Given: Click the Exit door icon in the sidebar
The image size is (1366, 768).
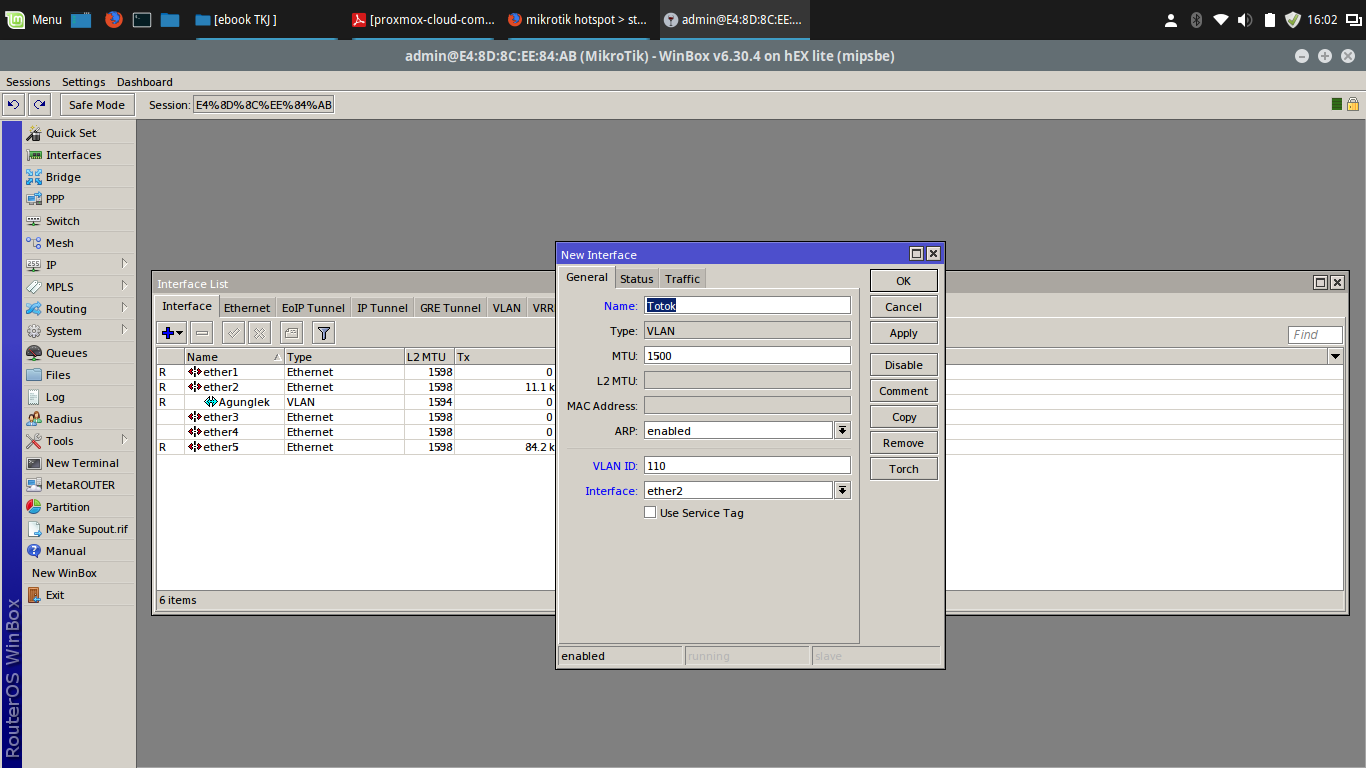Looking at the screenshot, I should click(x=34, y=595).
